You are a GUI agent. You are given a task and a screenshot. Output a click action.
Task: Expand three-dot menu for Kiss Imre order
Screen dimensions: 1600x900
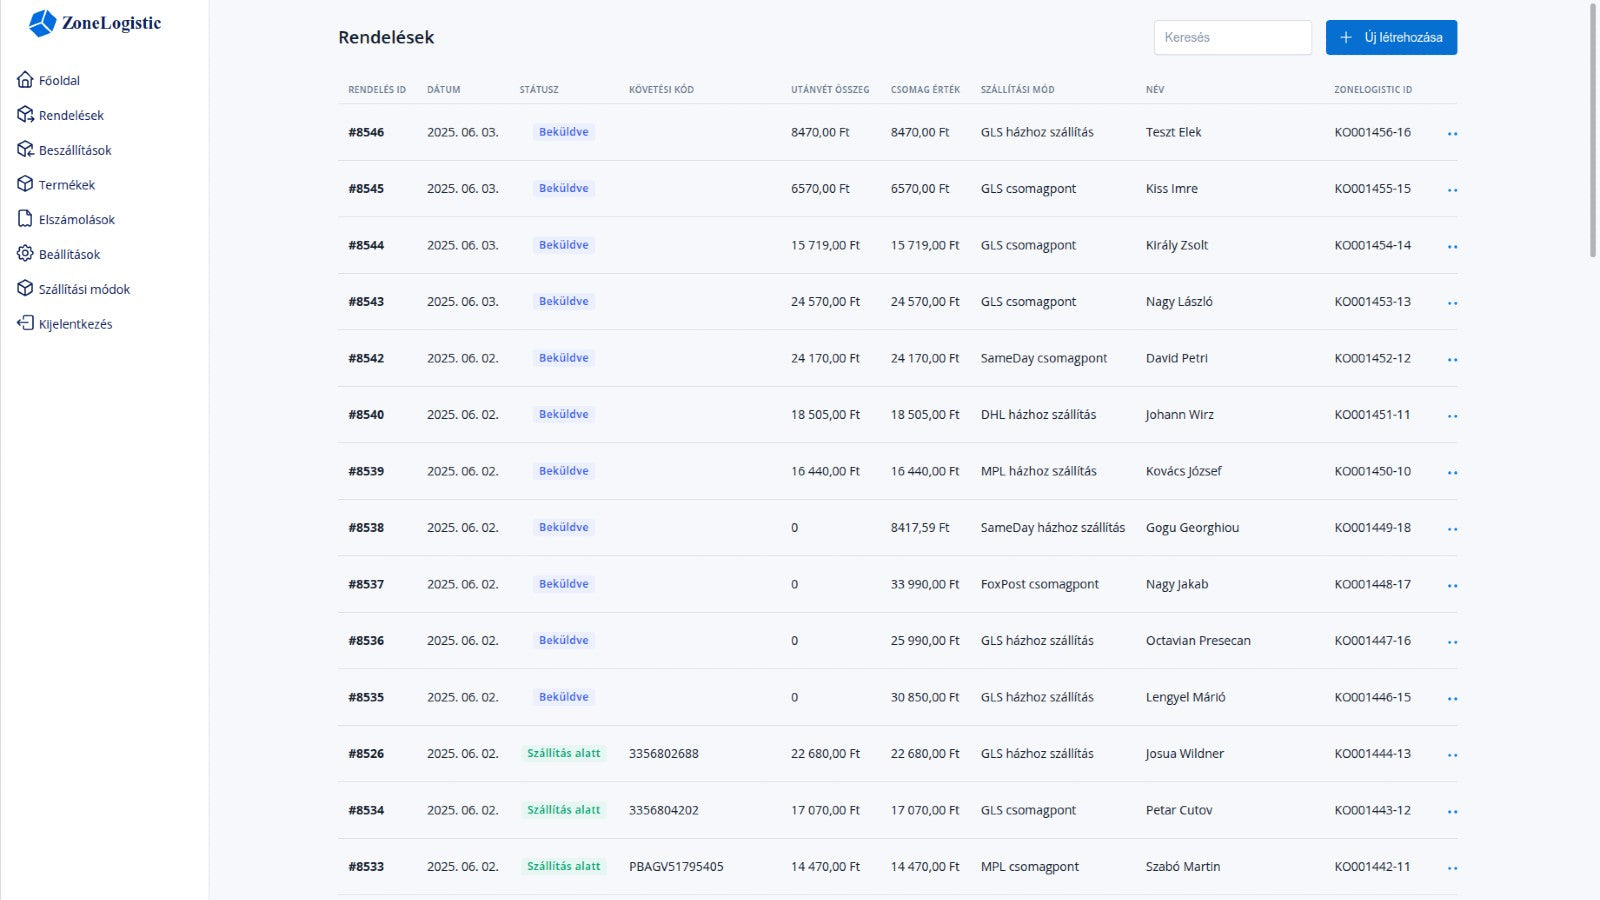[x=1452, y=189]
